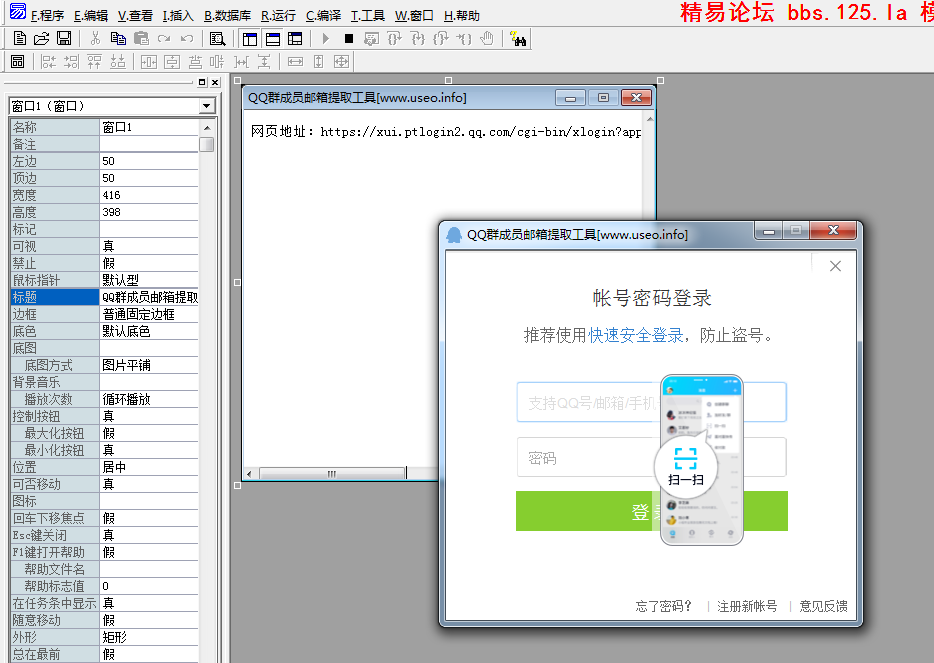
Task: Open the V.查看 menu
Action: (135, 16)
